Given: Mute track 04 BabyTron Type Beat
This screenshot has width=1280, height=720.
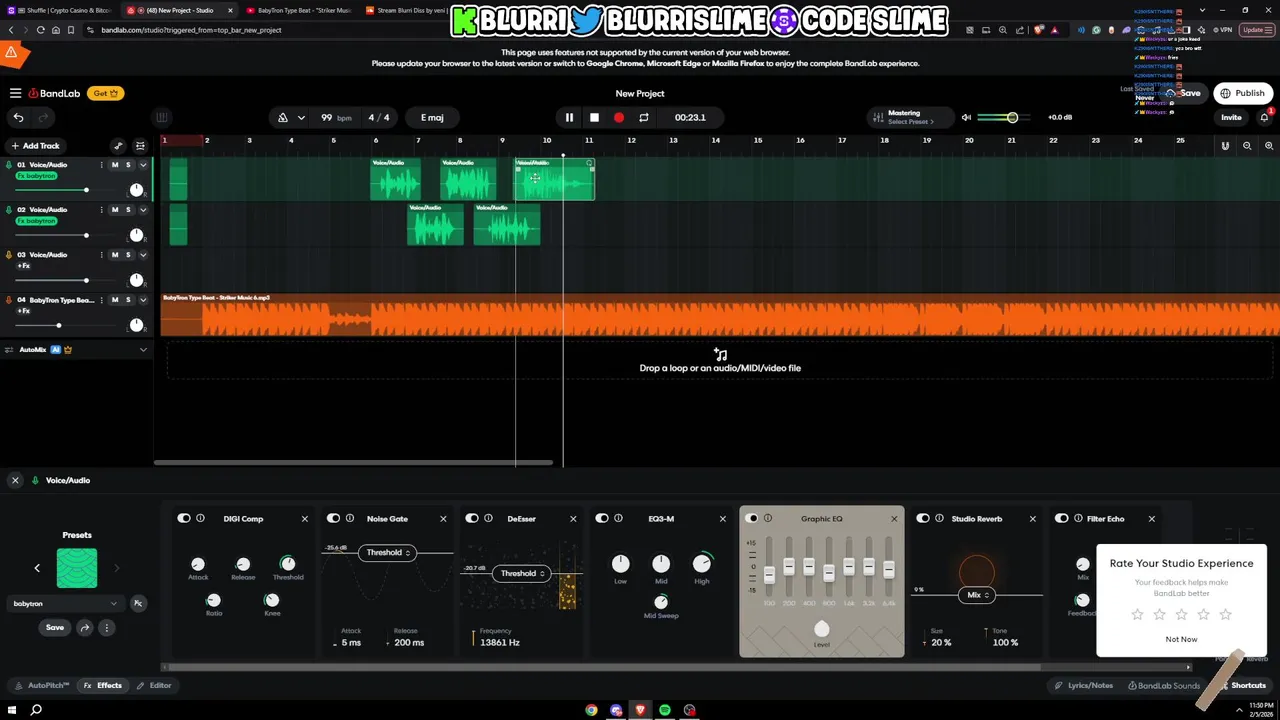Looking at the screenshot, I should [x=115, y=300].
